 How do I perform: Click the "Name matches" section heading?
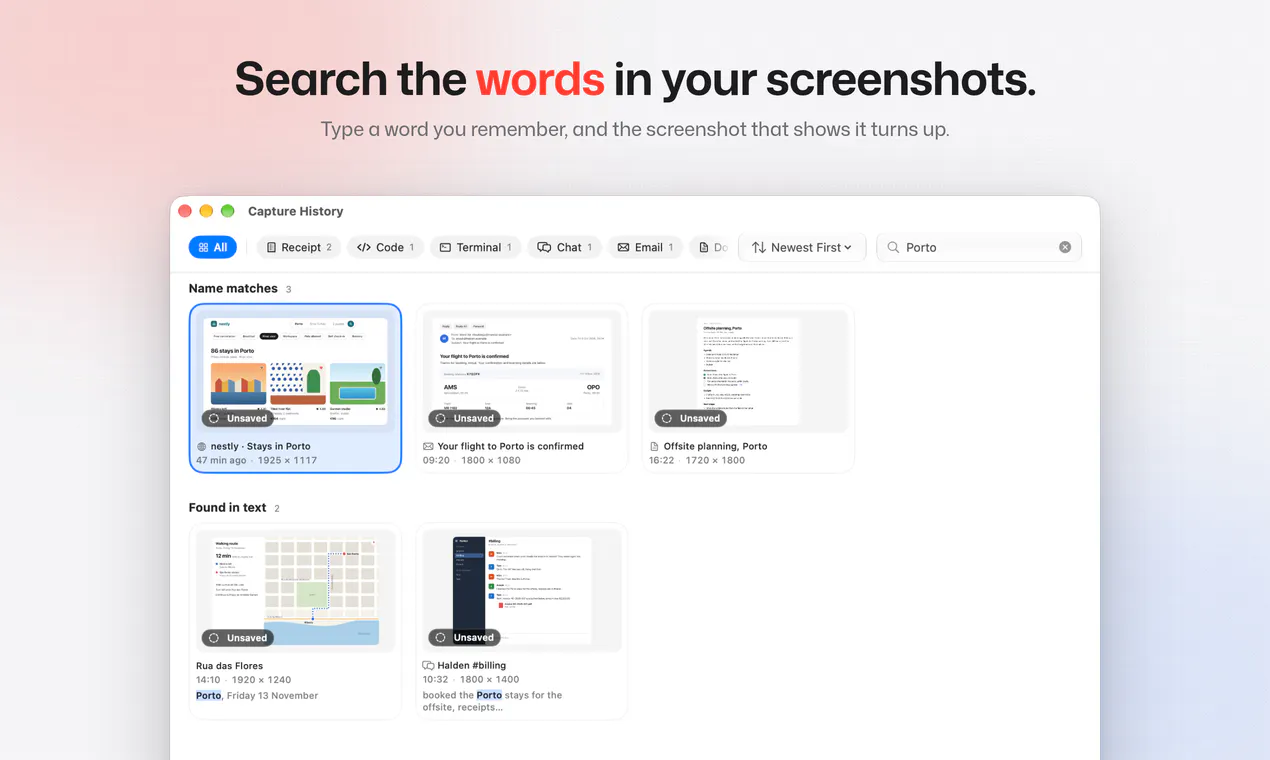tap(233, 288)
